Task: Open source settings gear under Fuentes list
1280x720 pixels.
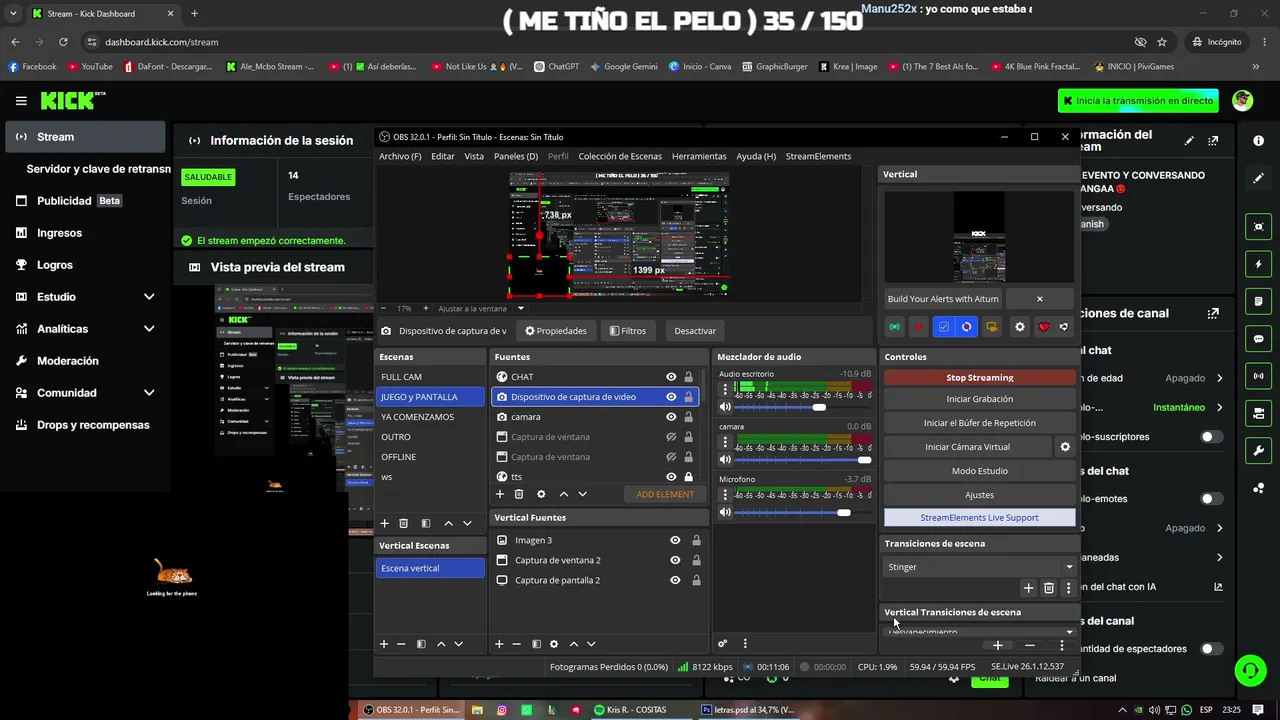Action: pyautogui.click(x=541, y=494)
